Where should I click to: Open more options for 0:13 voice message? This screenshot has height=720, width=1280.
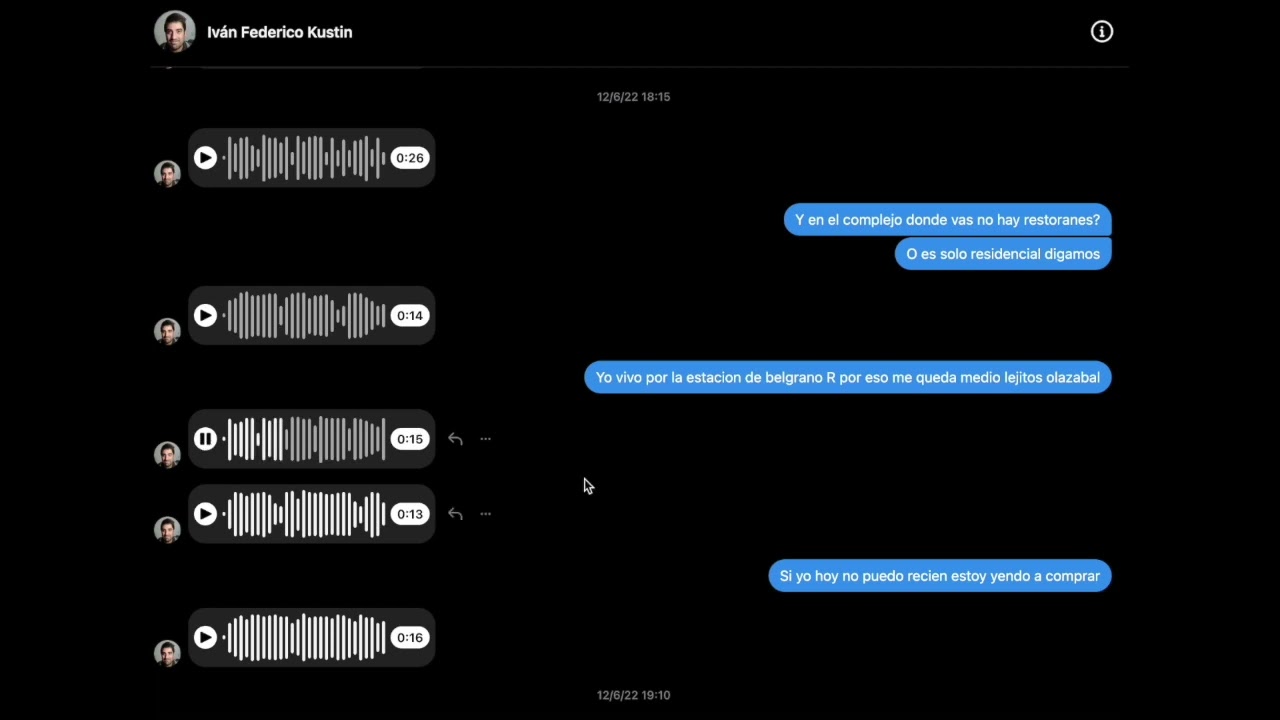(x=485, y=514)
